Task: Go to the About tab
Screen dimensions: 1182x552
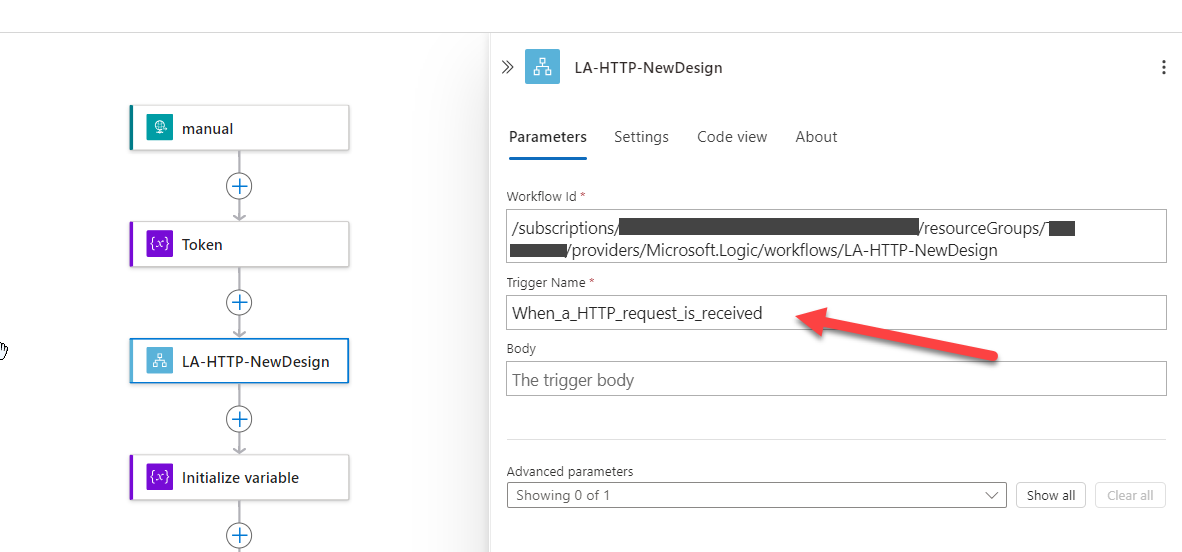Action: 816,136
